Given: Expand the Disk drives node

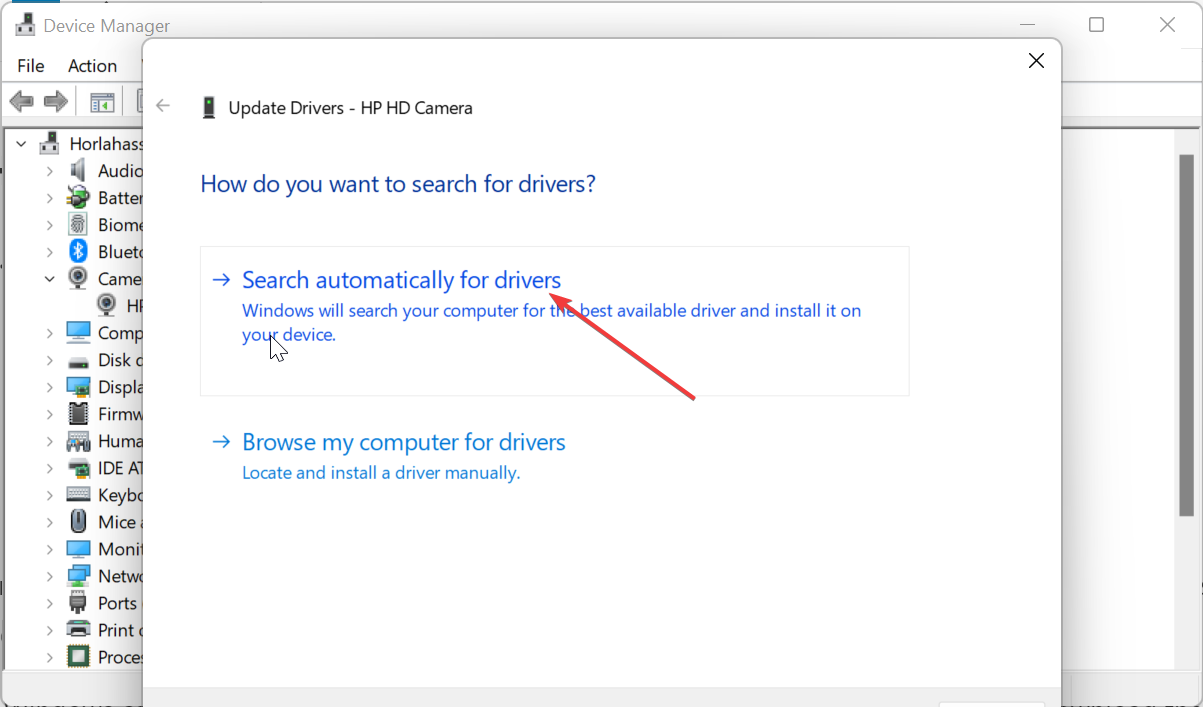Looking at the screenshot, I should pos(49,360).
